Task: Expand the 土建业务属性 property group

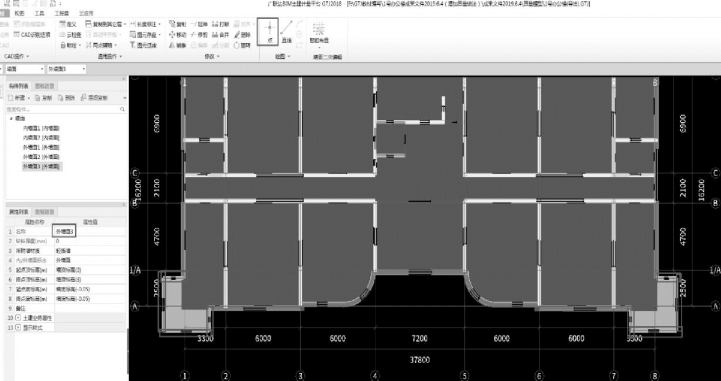Action: tap(18, 318)
